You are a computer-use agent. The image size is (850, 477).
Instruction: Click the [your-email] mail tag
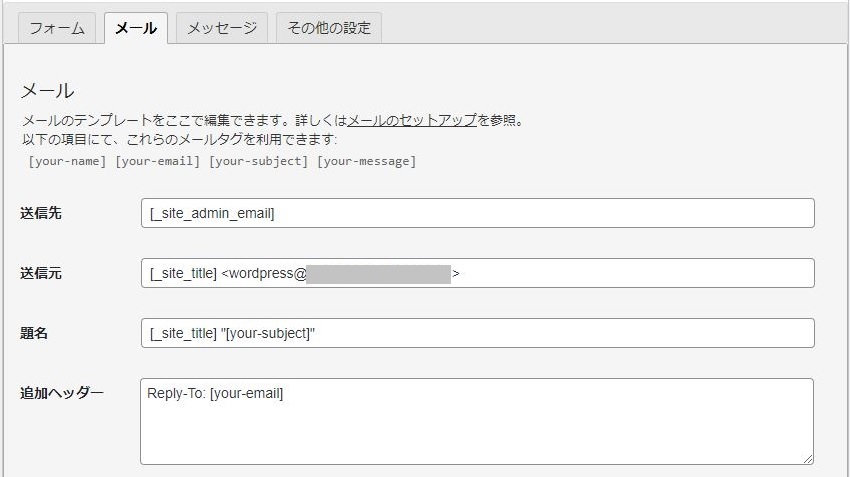click(158, 161)
